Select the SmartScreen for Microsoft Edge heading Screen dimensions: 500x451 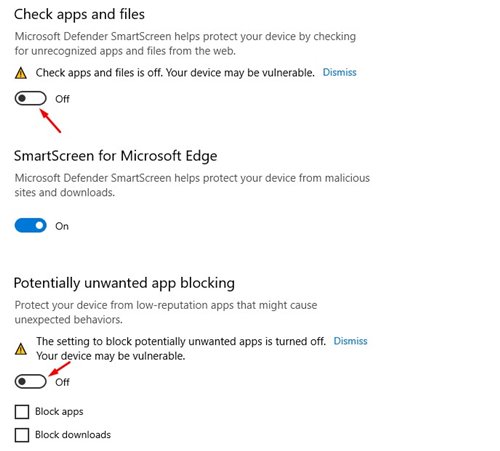point(116,156)
